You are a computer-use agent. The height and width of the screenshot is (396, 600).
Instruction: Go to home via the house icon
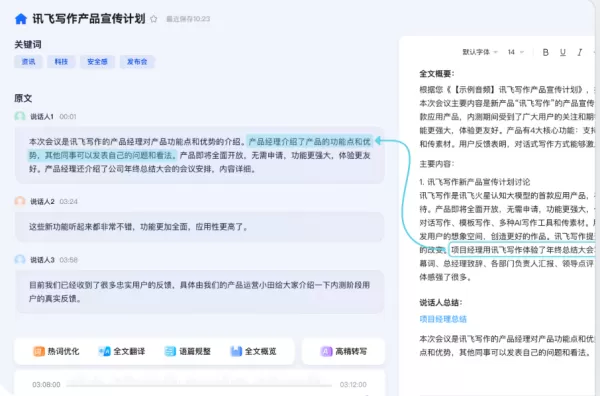point(21,19)
